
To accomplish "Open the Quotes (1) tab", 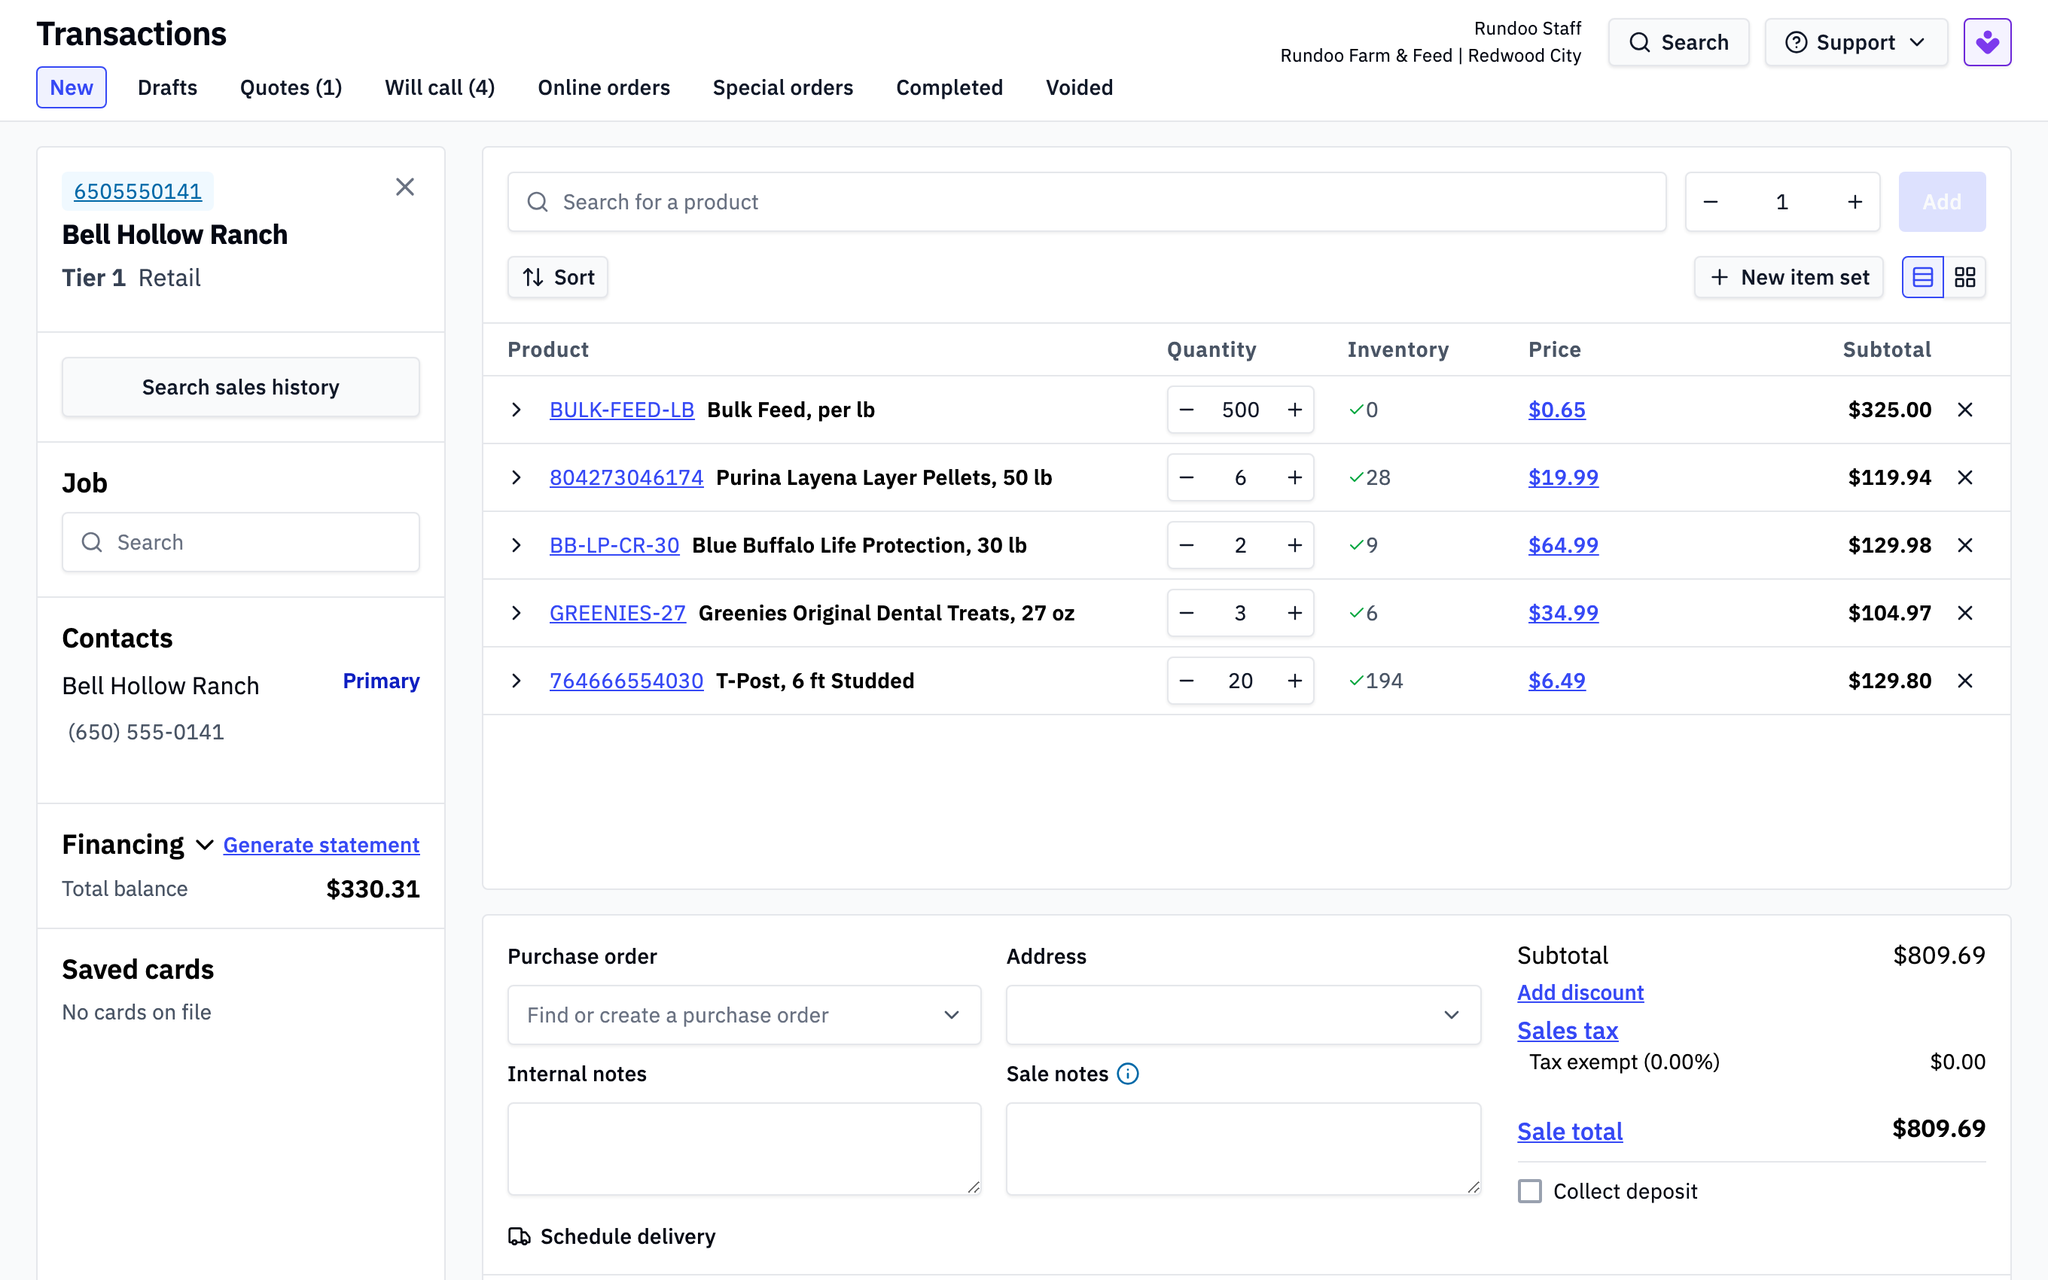I will 291,88.
